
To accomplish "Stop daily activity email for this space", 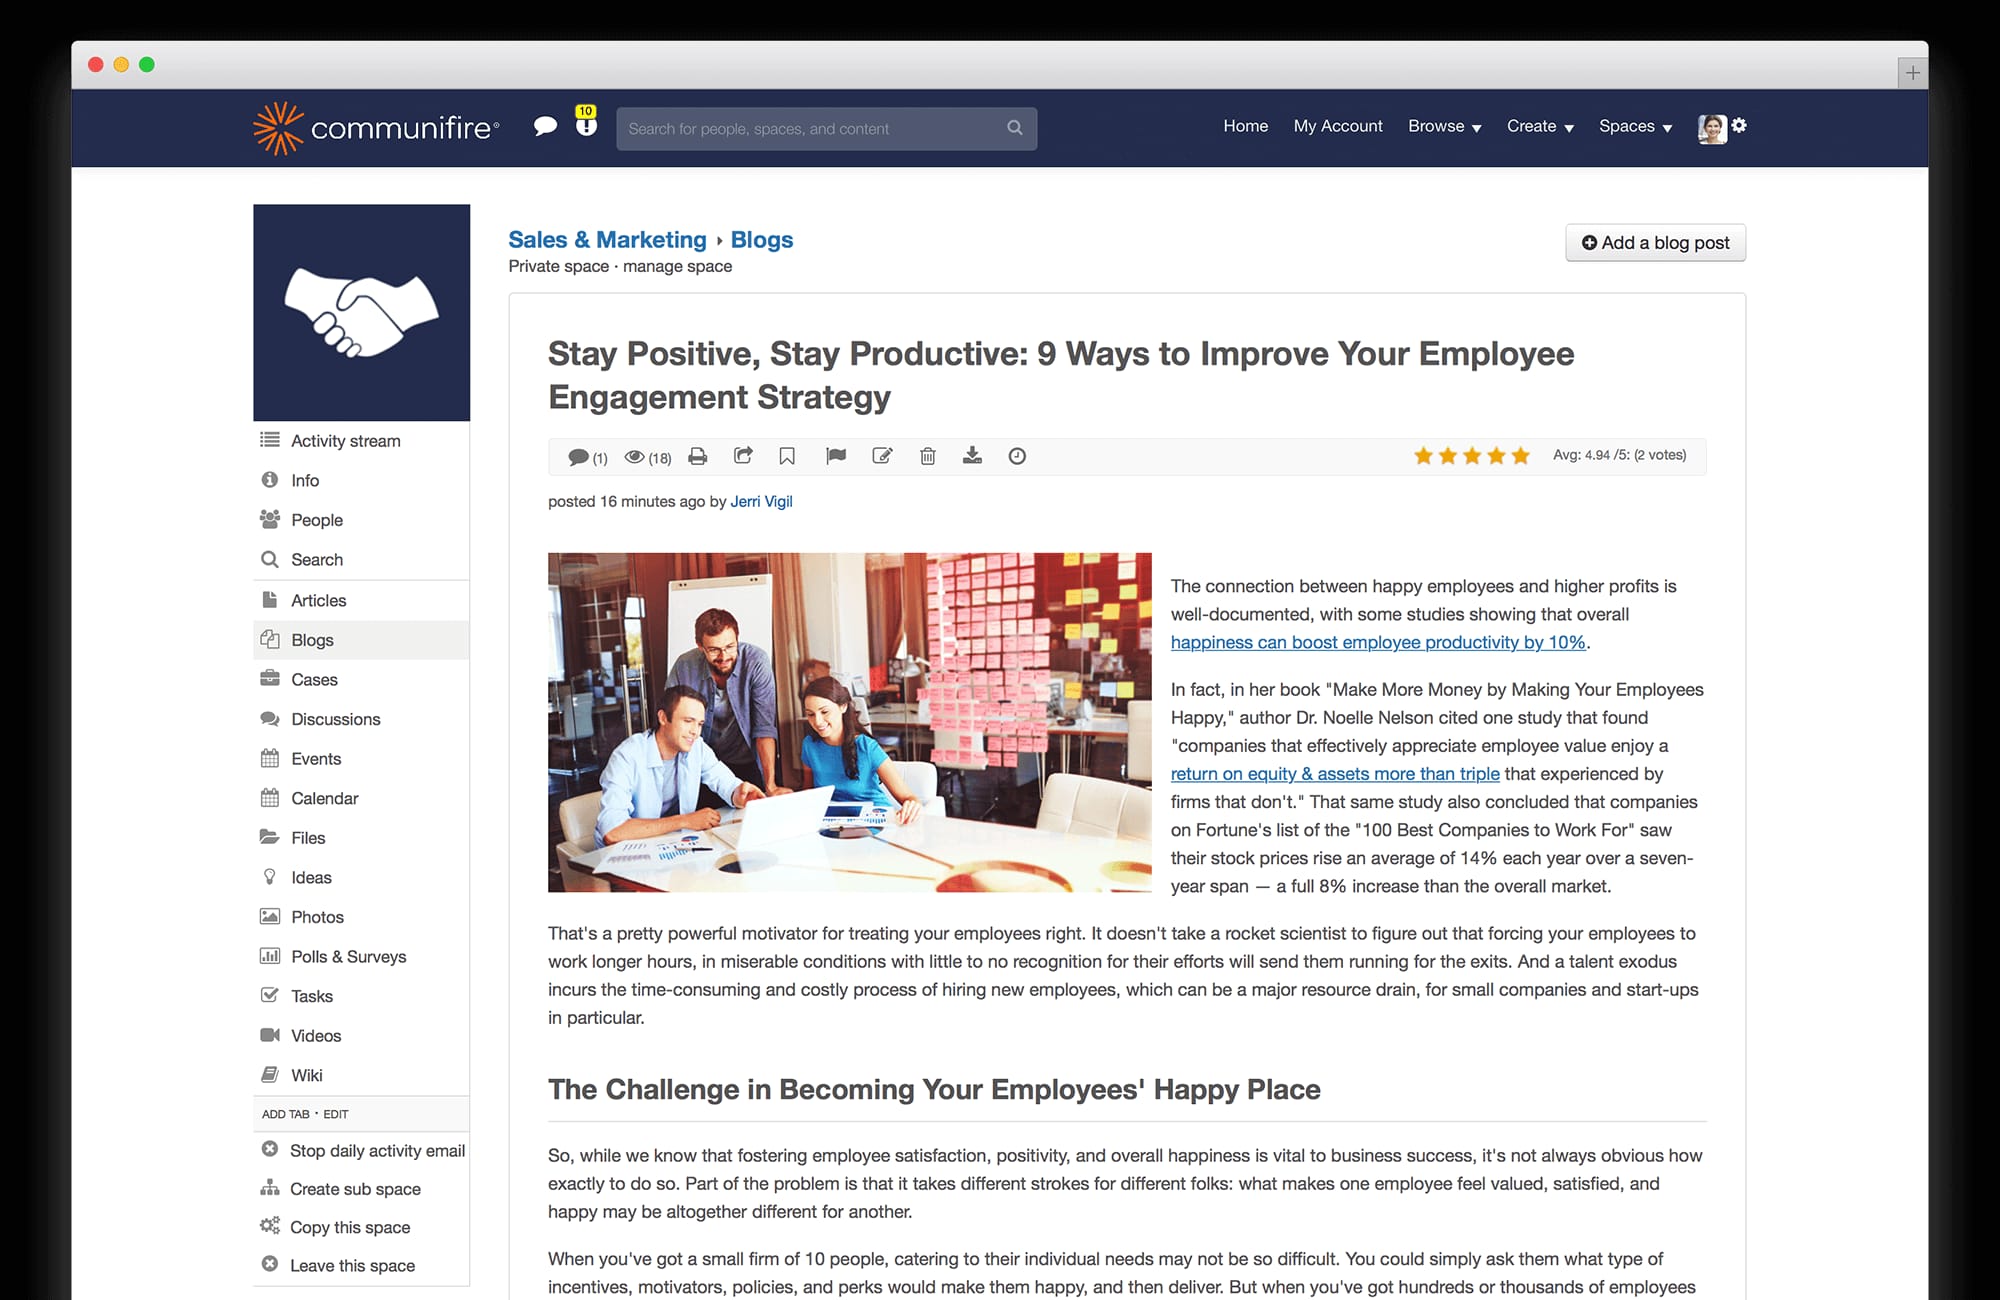I will pyautogui.click(x=377, y=1150).
